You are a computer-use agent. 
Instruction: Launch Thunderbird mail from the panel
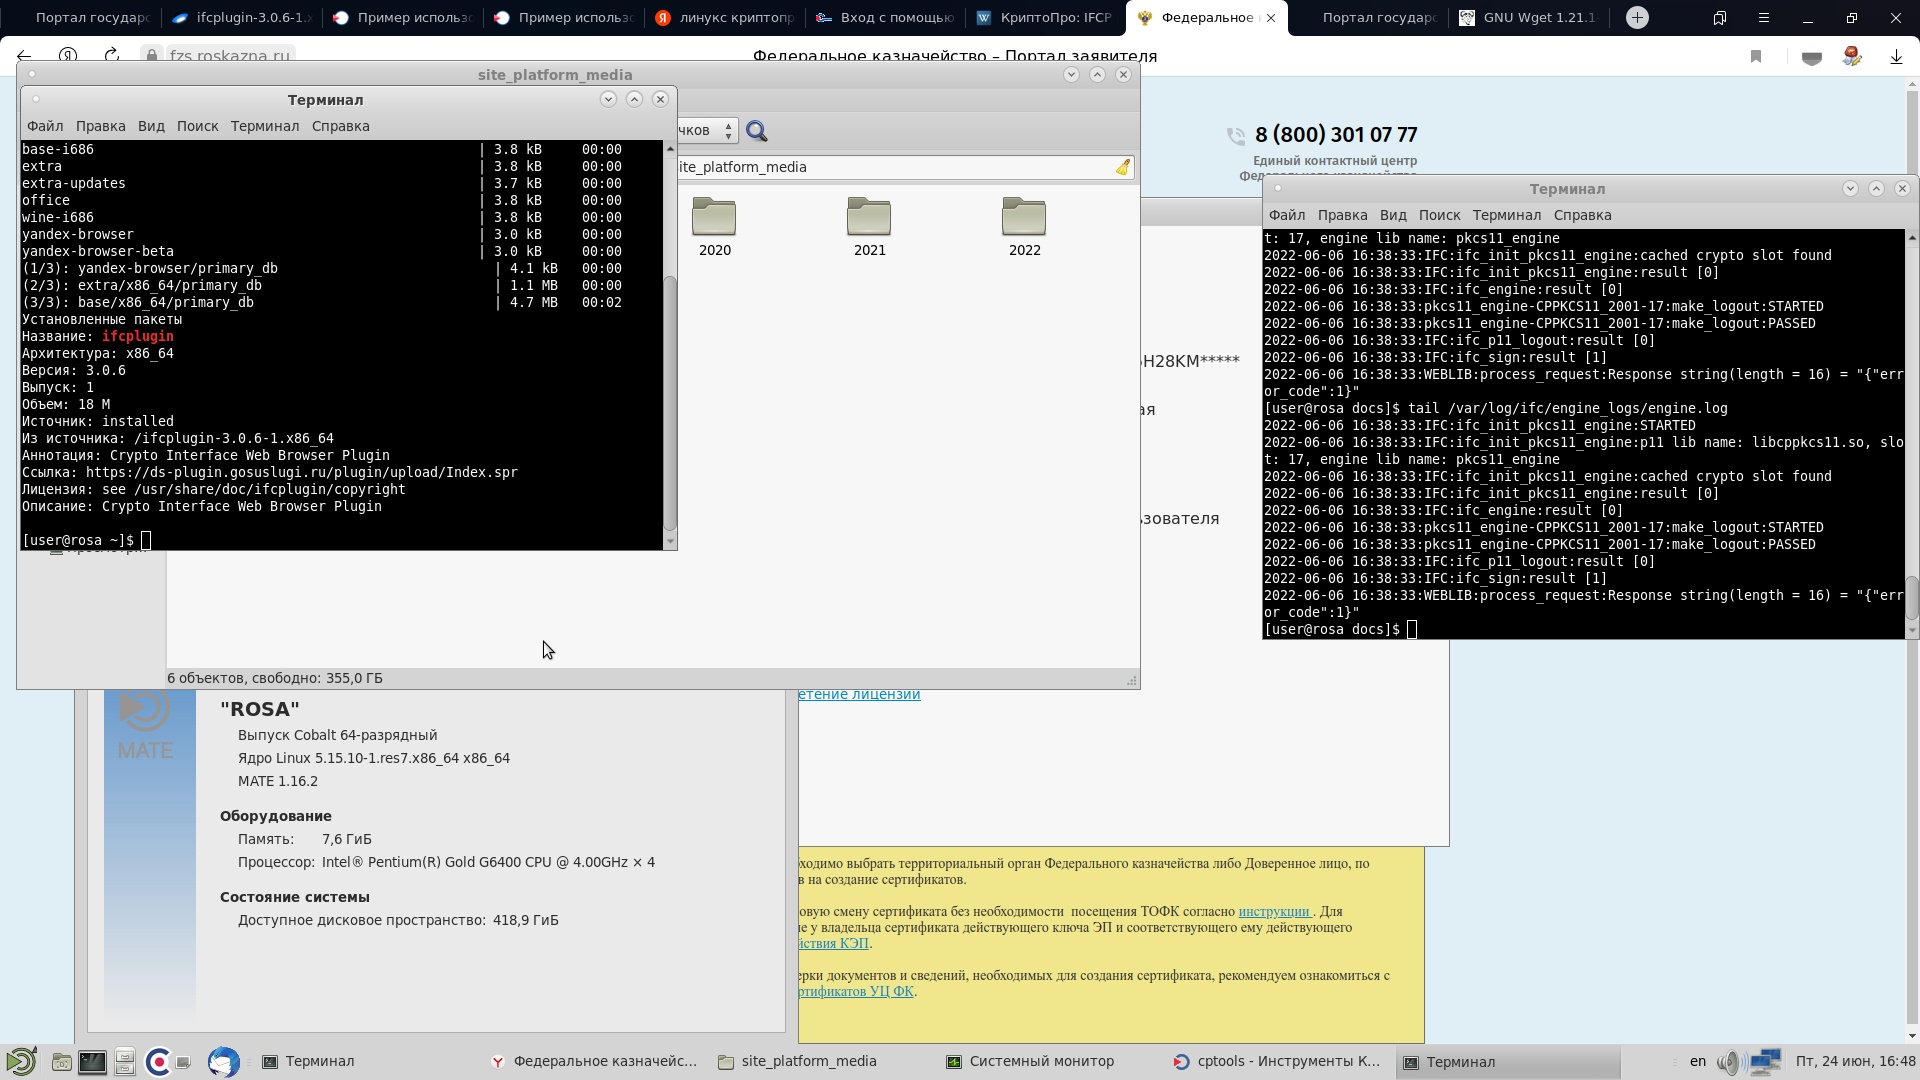pos(223,1061)
